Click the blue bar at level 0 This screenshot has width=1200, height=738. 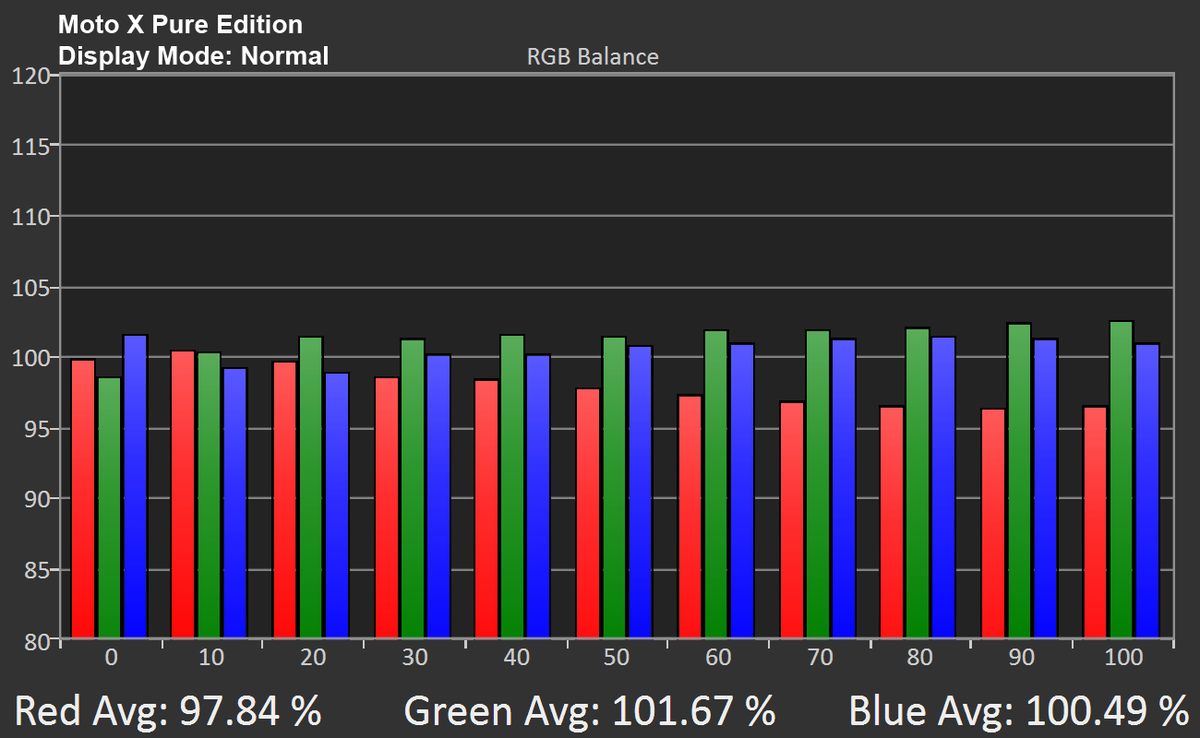pos(135,487)
